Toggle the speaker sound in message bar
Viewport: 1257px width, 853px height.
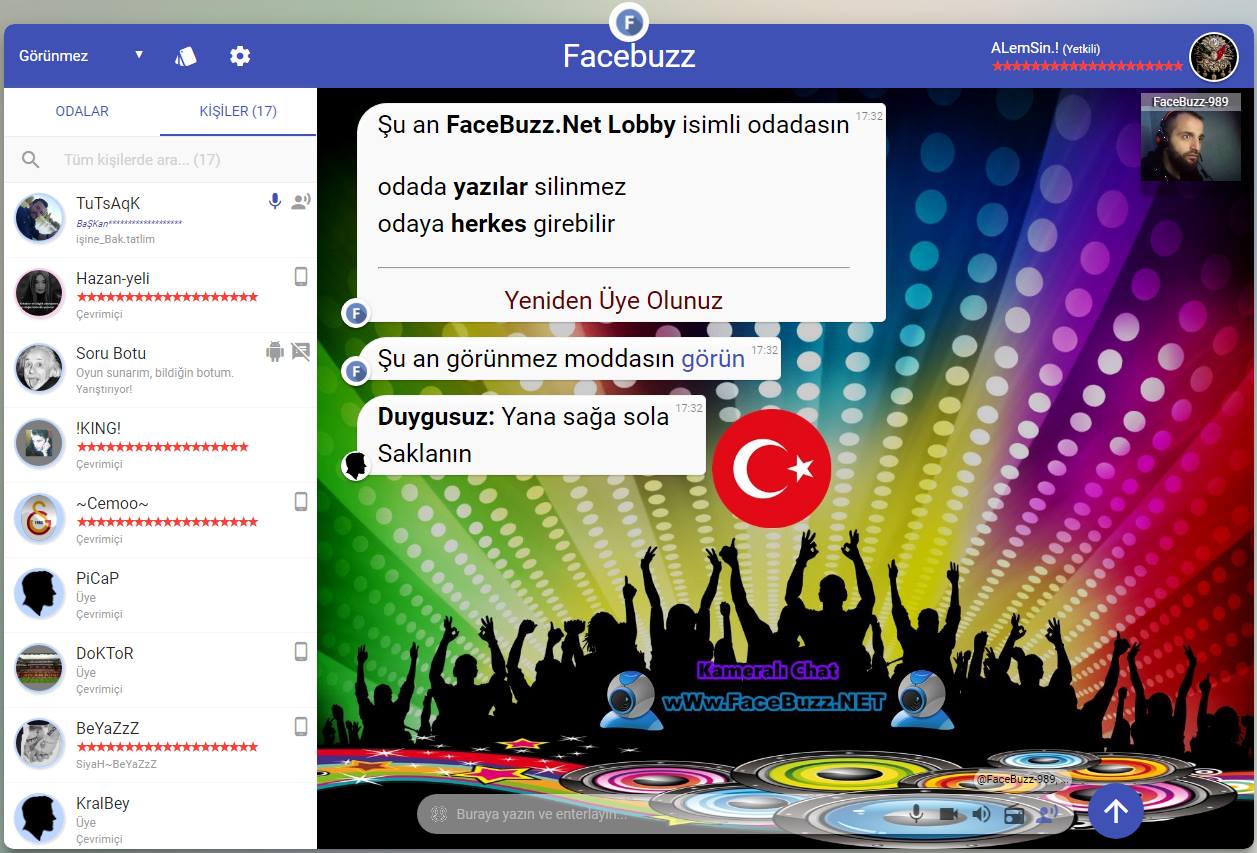click(x=981, y=813)
